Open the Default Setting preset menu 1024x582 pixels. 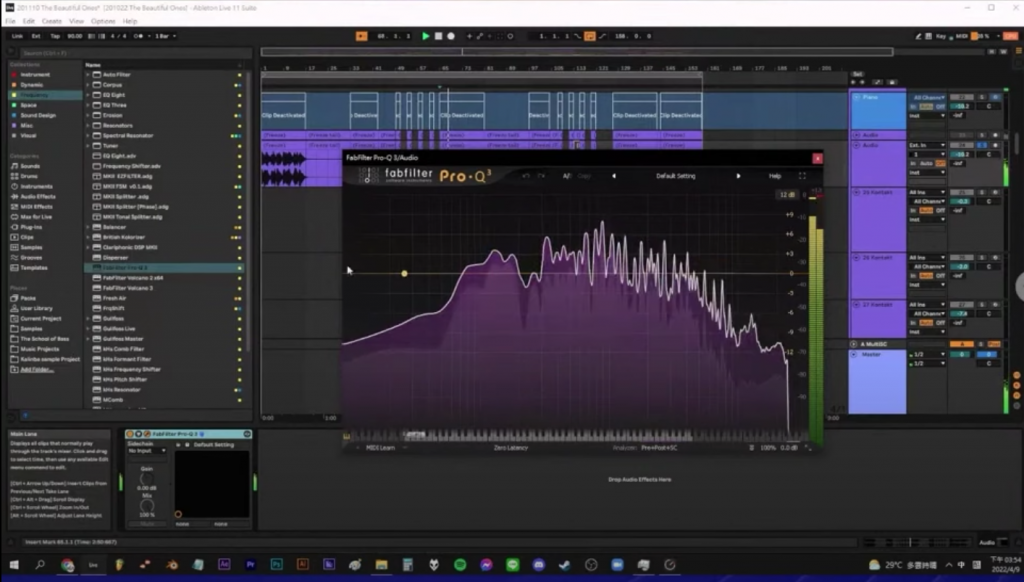coord(676,176)
